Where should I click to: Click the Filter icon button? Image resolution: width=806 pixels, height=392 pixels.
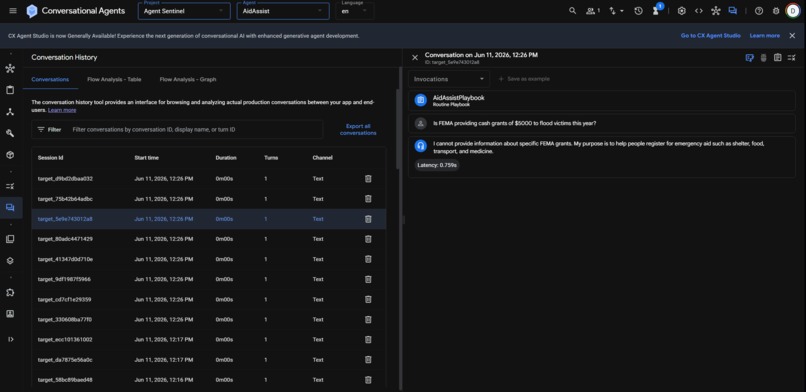(x=49, y=130)
